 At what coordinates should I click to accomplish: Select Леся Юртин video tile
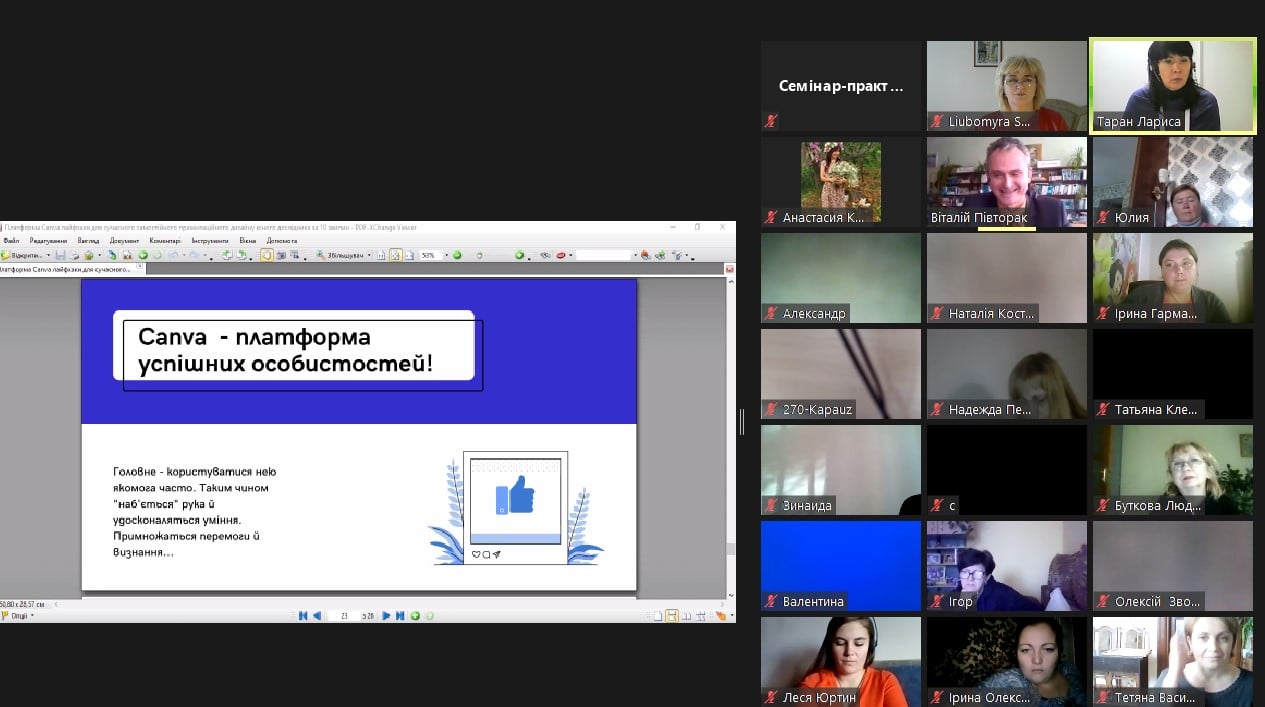841,662
